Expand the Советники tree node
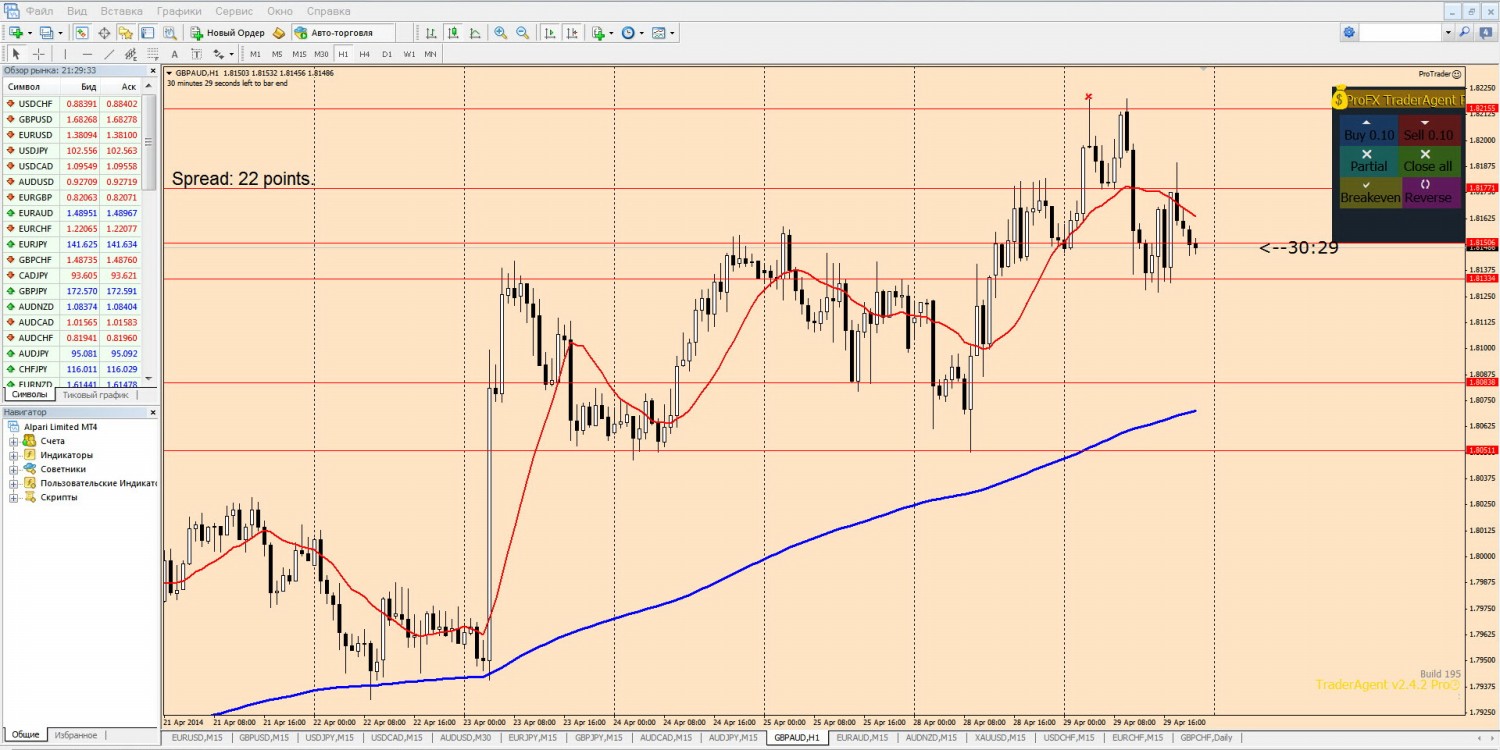The width and height of the screenshot is (1500, 750). click(14, 469)
